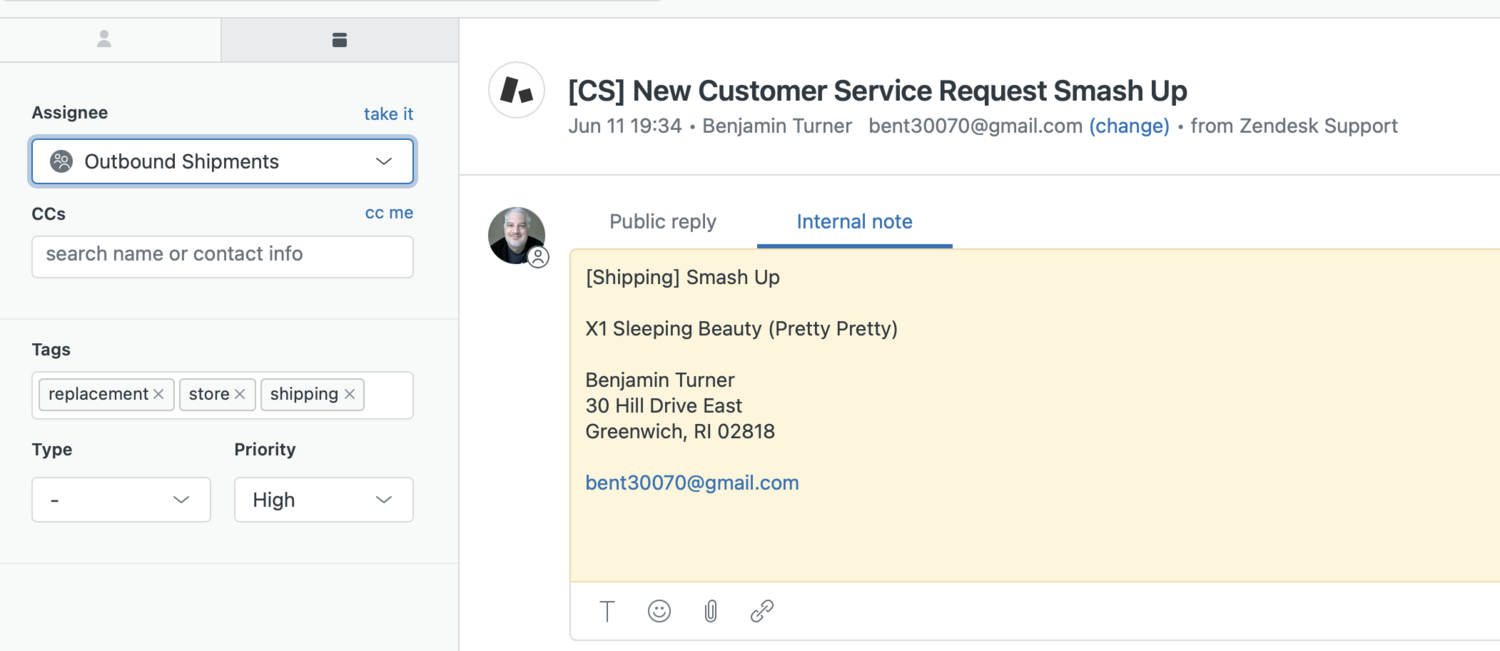Remove the store tag
This screenshot has height=651, width=1500.
tap(240, 394)
